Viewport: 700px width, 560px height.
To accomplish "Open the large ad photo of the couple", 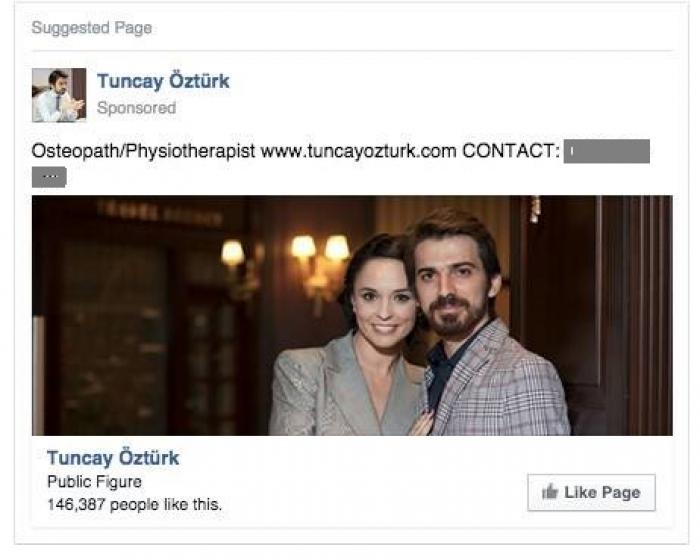I will (352, 315).
